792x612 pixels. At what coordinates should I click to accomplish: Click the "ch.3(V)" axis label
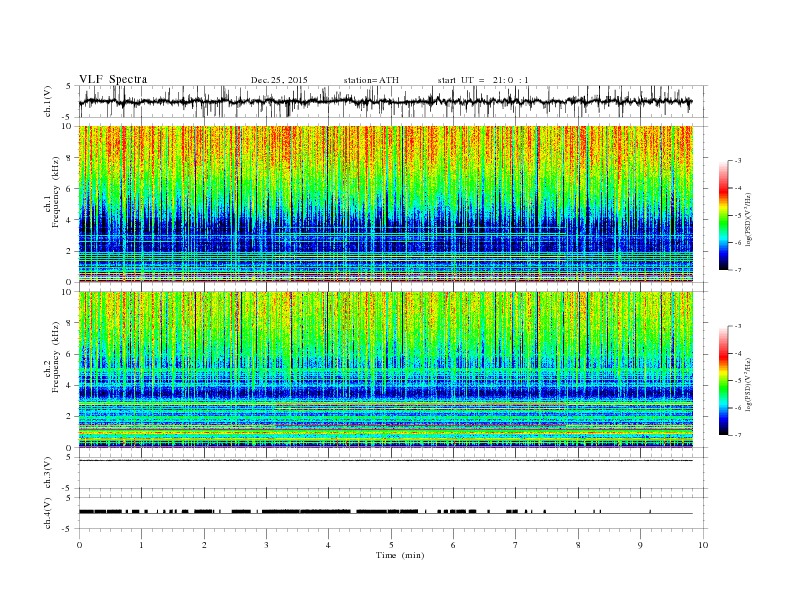48,473
